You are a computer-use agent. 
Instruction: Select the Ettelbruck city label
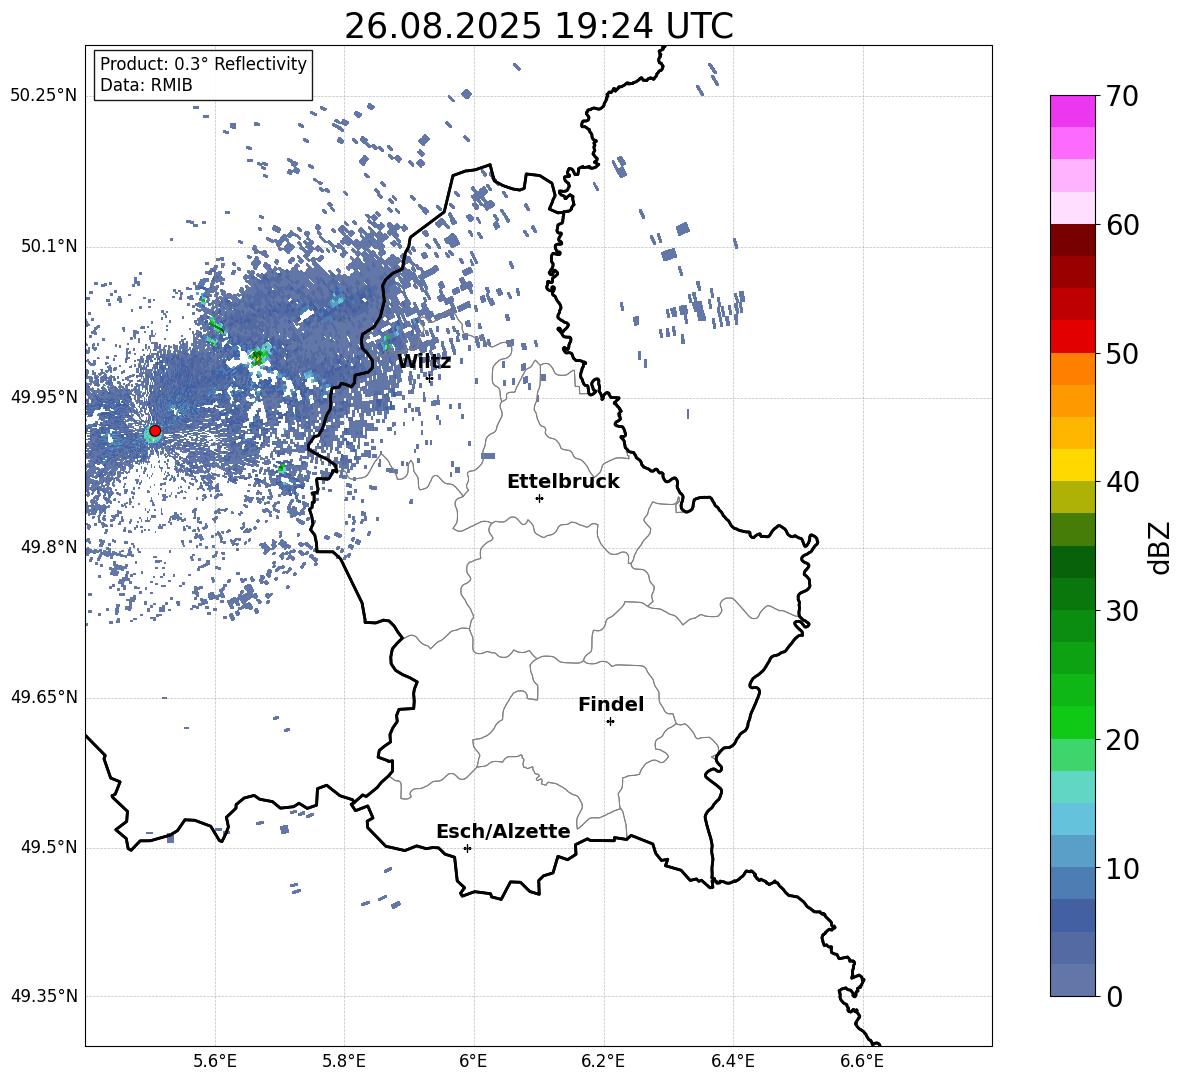563,482
